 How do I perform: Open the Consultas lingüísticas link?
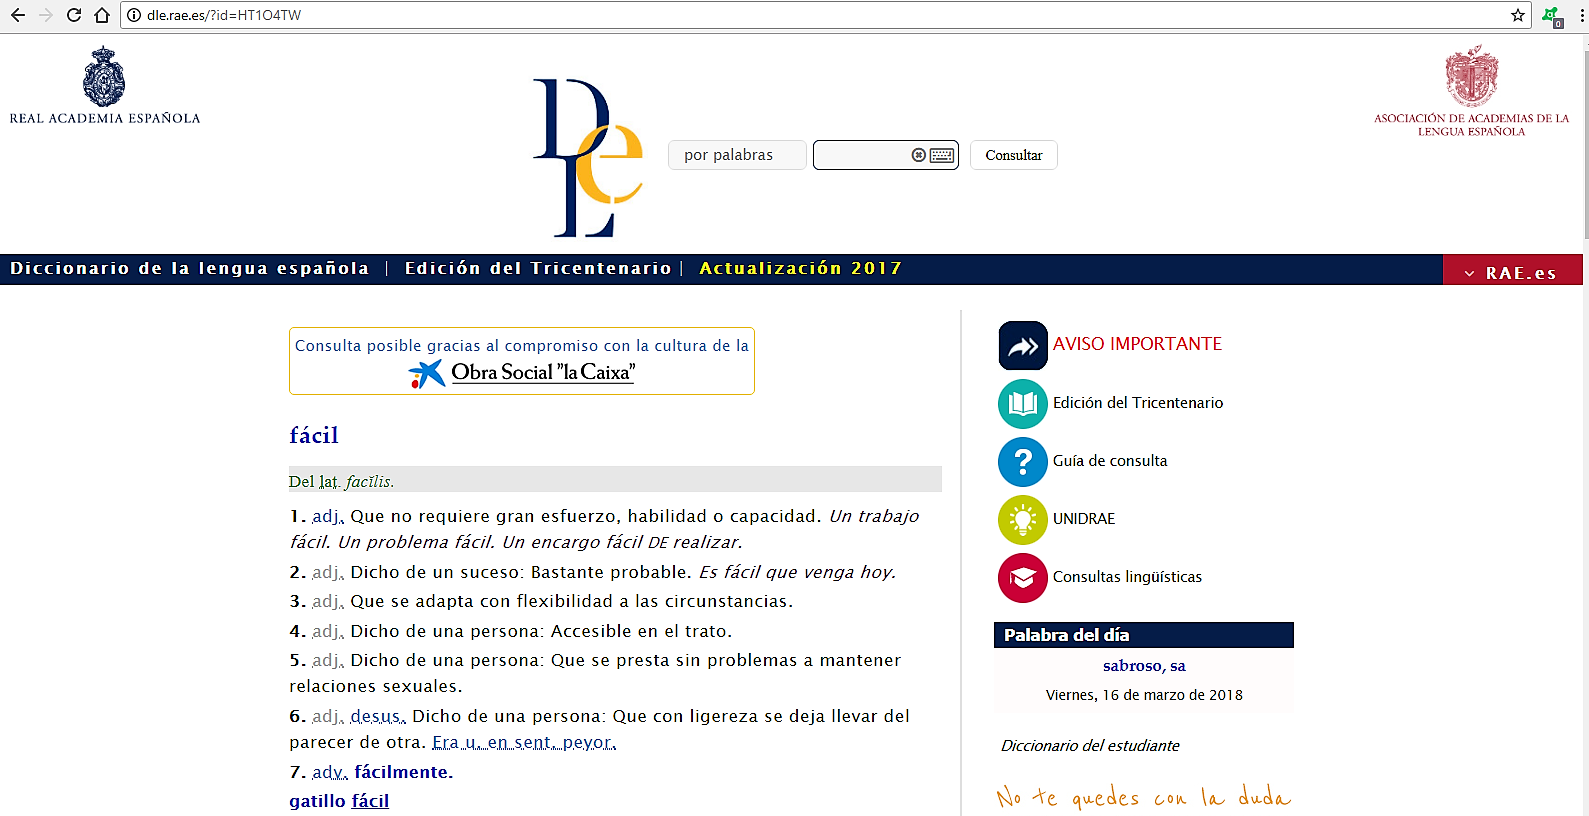tap(1127, 577)
